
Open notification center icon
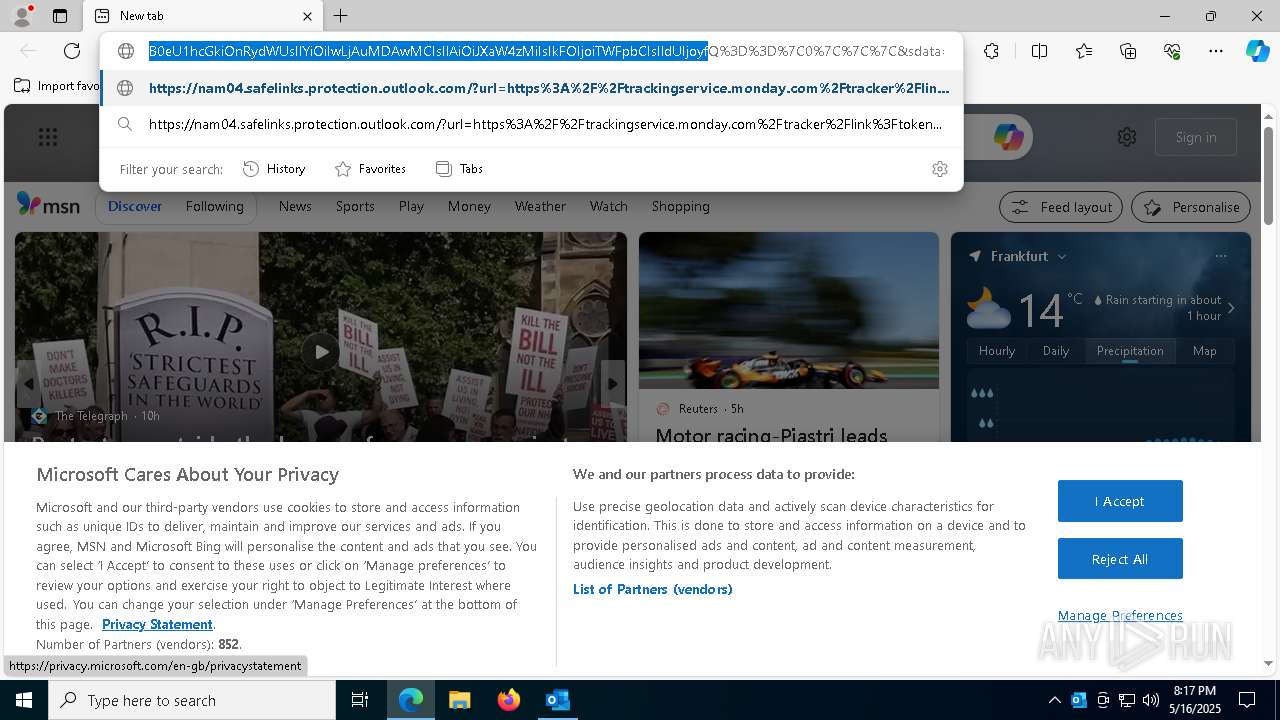point(1247,700)
